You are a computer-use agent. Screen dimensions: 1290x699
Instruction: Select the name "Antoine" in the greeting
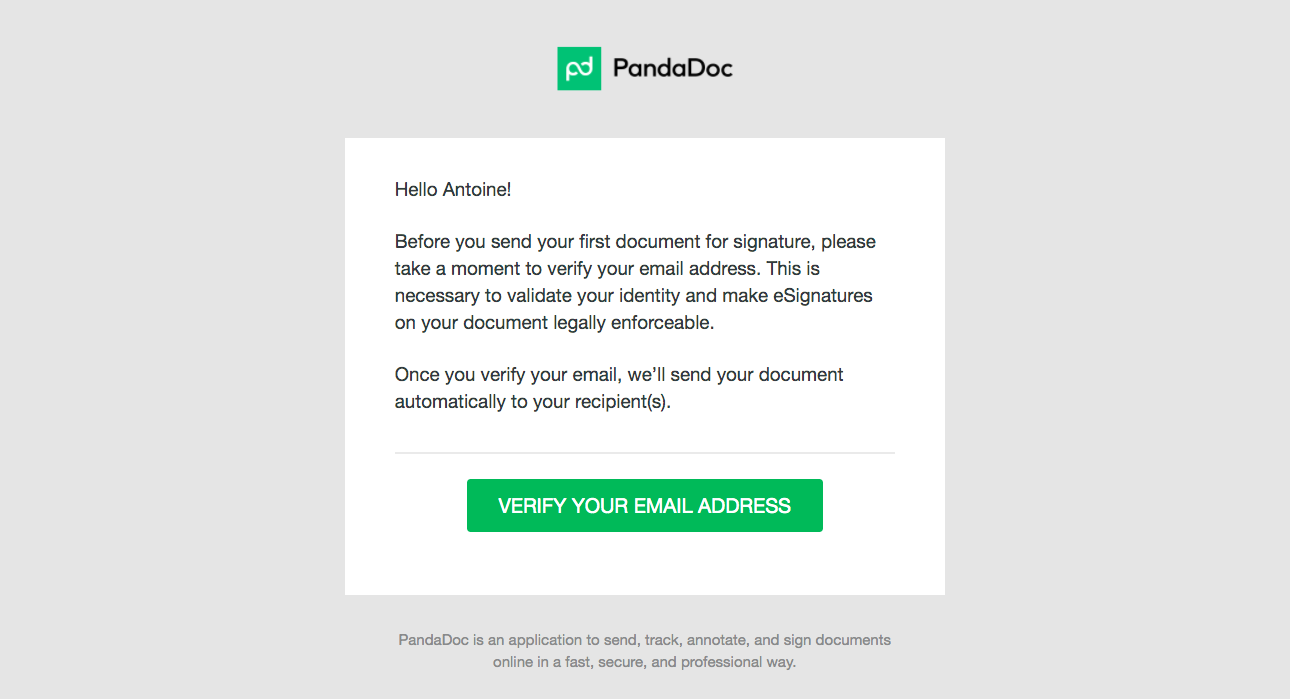pos(475,189)
